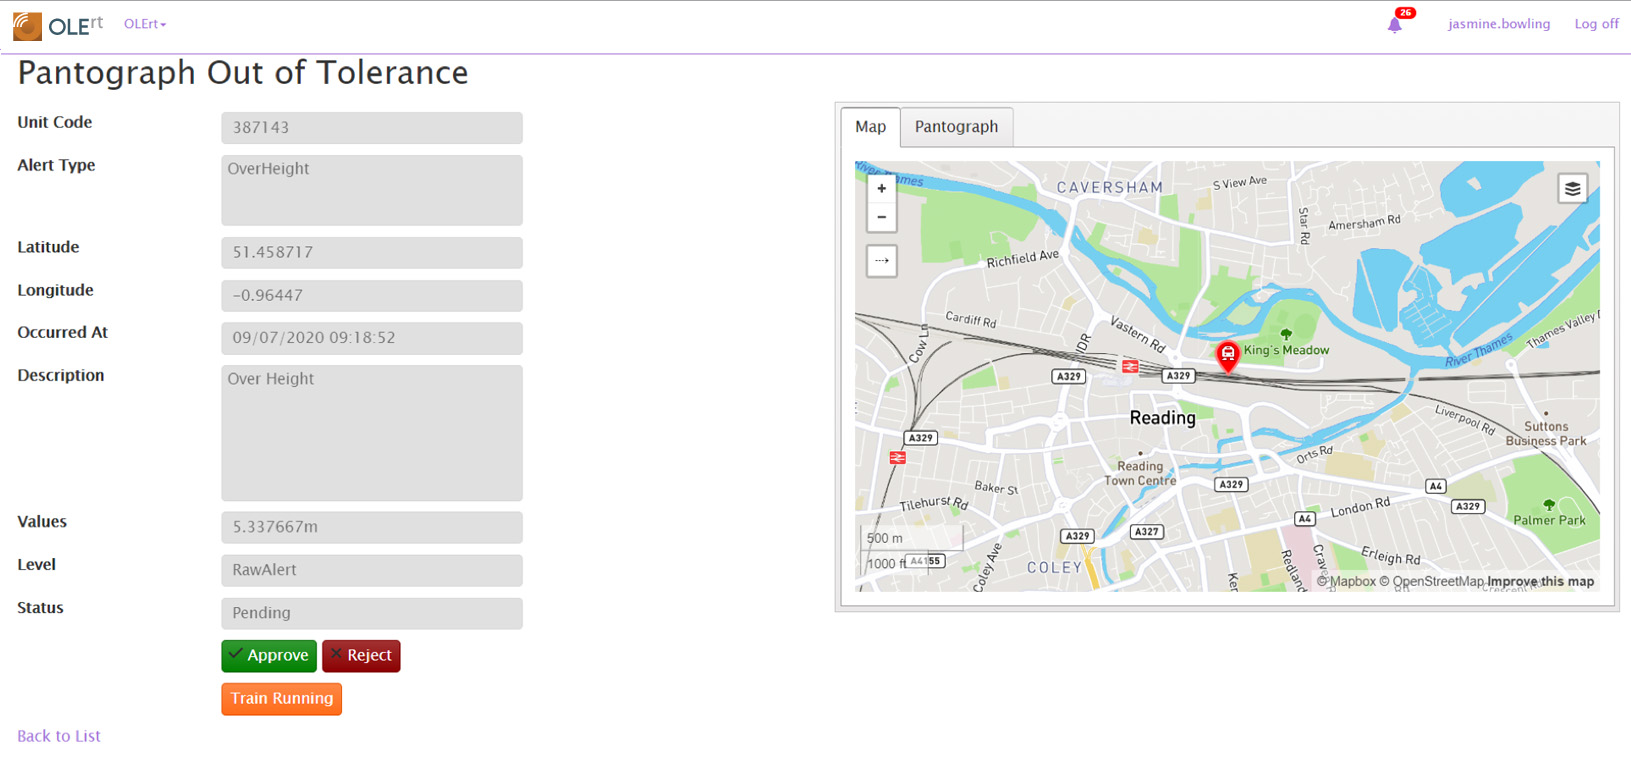This screenshot has height=766, width=1631.
Task: Click the red train marker on map
Action: pyautogui.click(x=1227, y=354)
